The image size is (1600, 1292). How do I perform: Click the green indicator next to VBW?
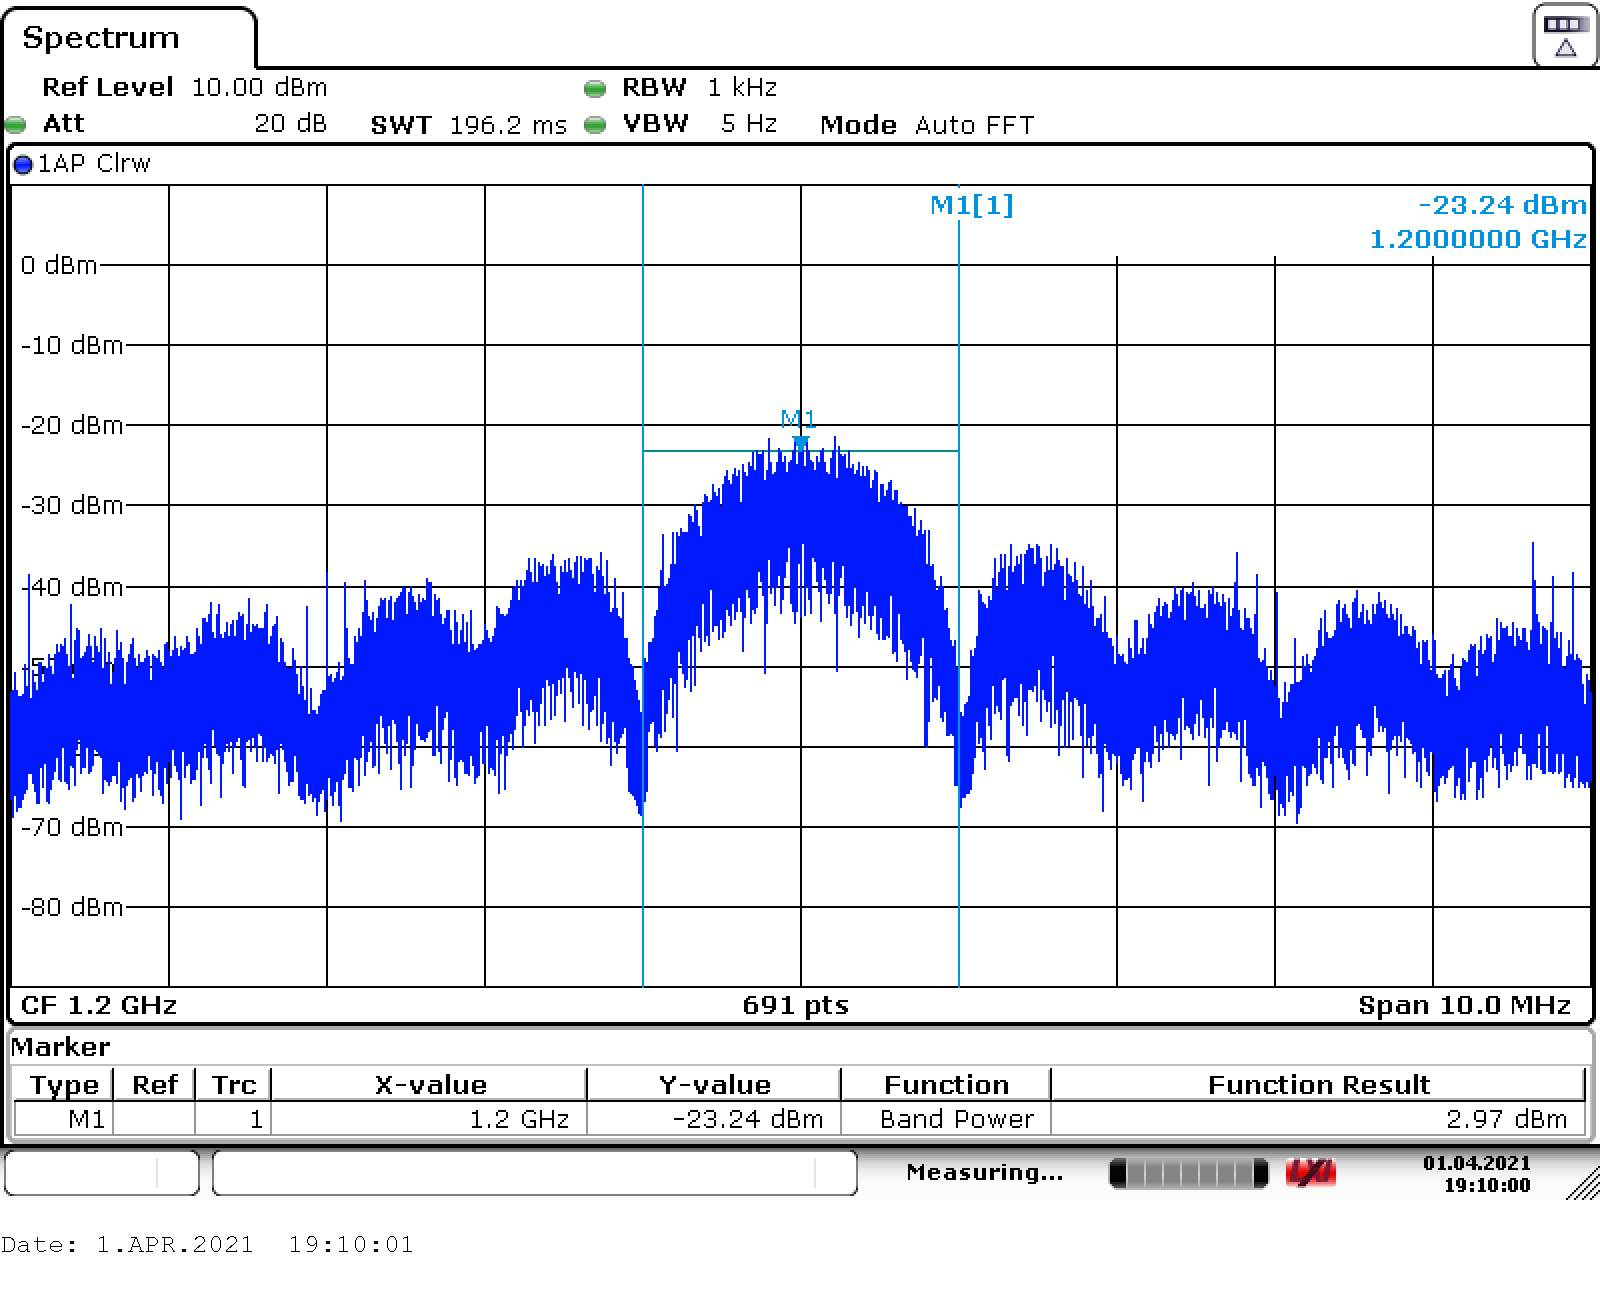(595, 125)
